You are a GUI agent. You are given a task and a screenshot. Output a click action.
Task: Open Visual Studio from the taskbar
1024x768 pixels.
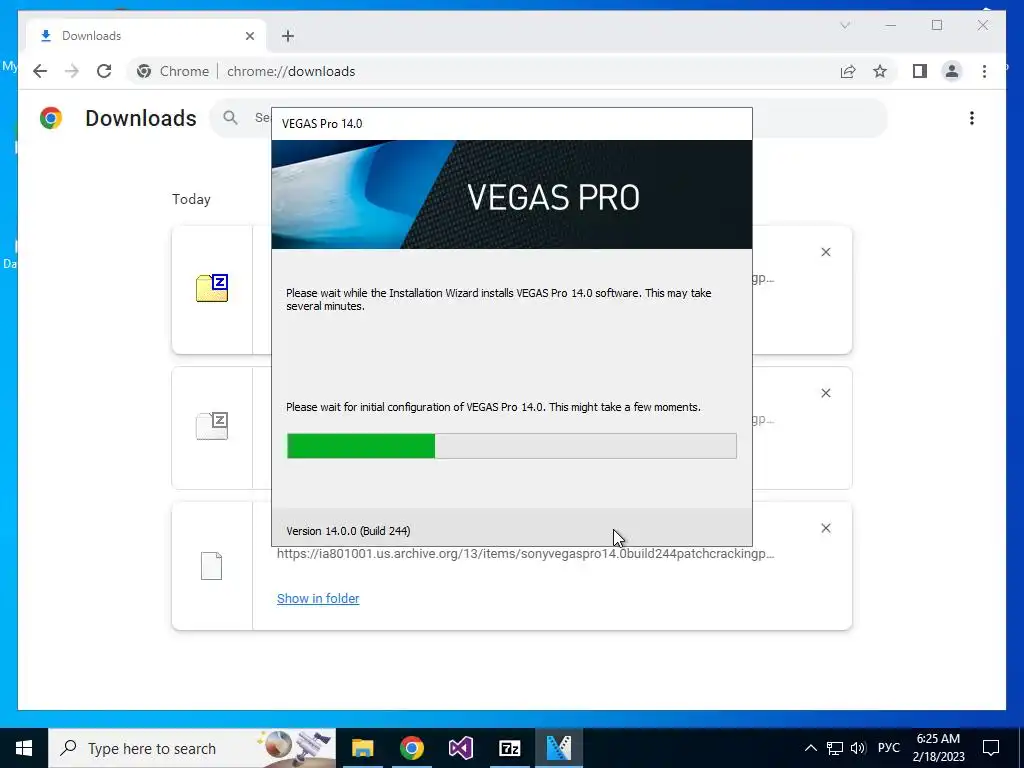[460, 748]
